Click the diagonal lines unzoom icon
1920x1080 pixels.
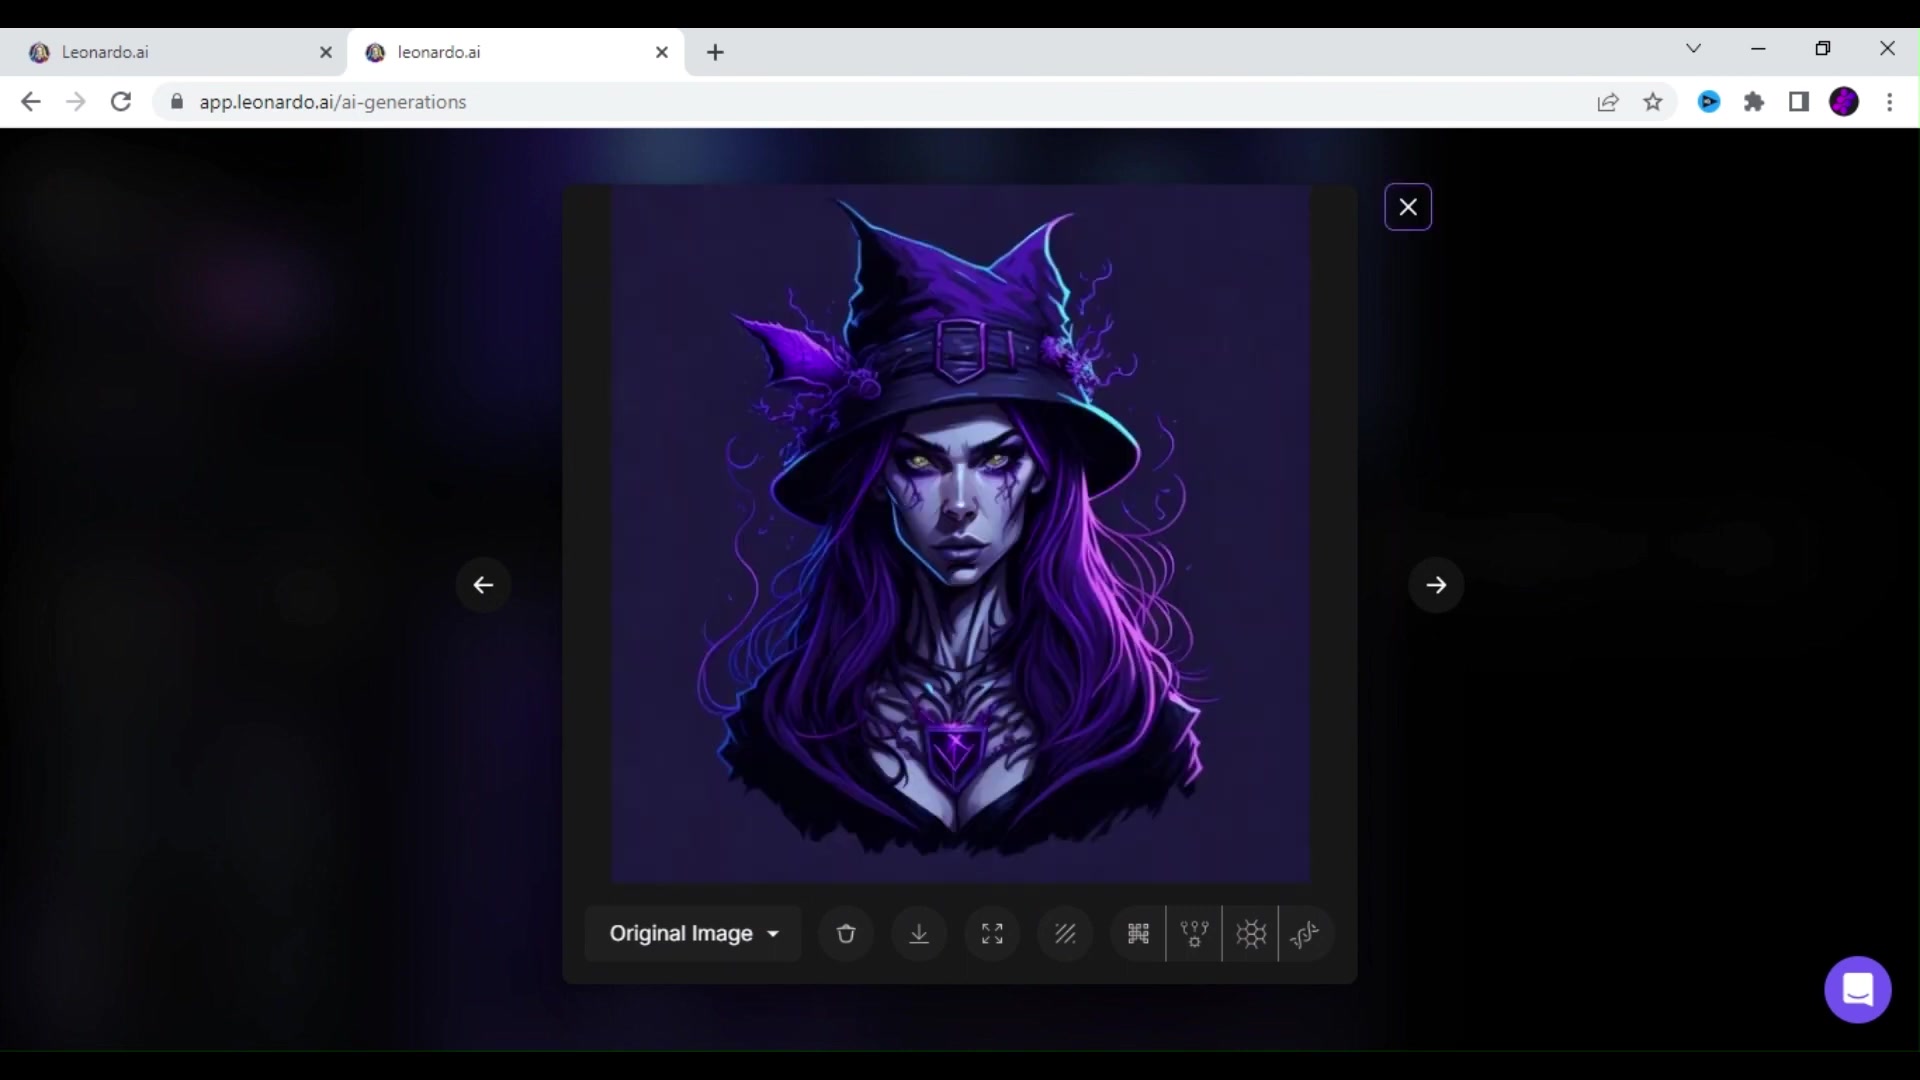(1065, 933)
